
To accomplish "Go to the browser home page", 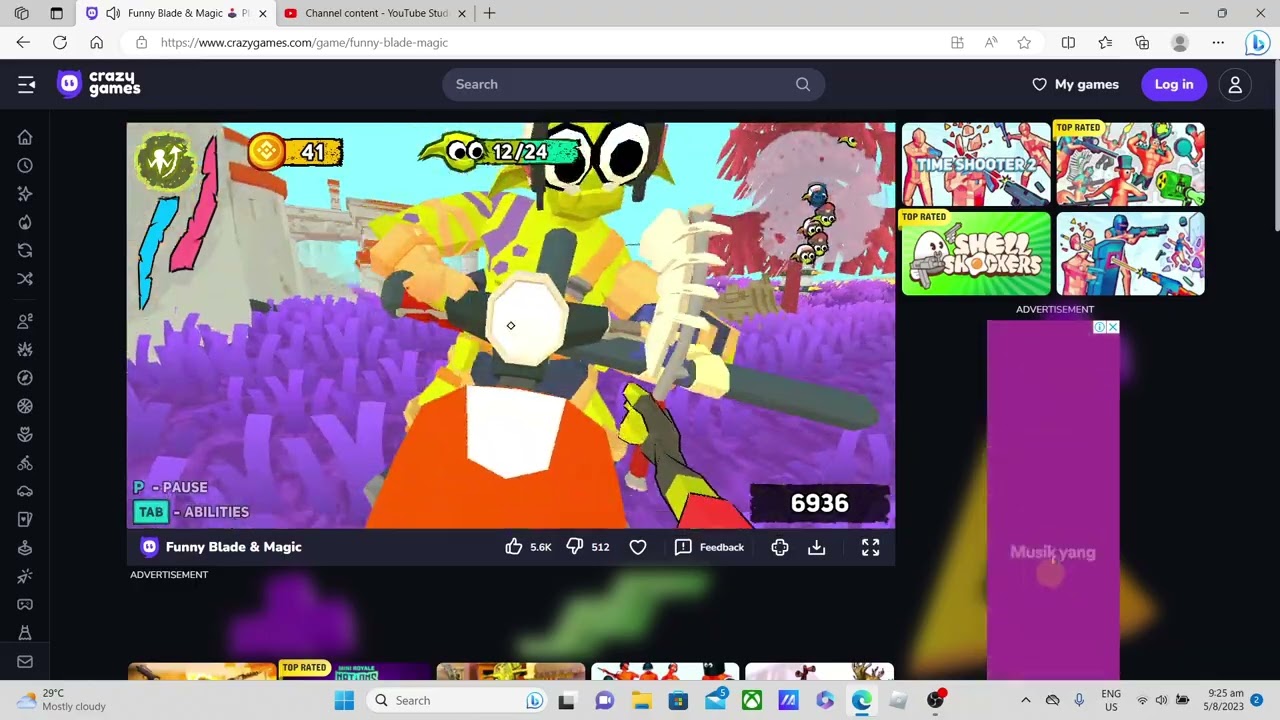I will point(96,43).
